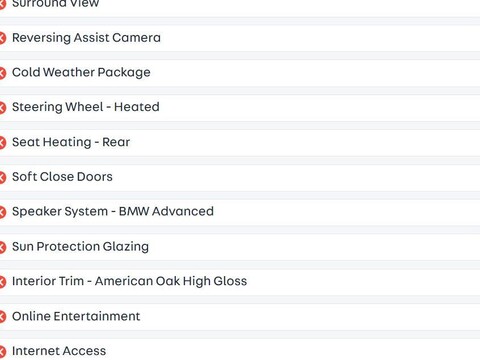This screenshot has height=360, width=480.
Task: Click the Steering Wheel - Heated label
Action: click(x=86, y=107)
